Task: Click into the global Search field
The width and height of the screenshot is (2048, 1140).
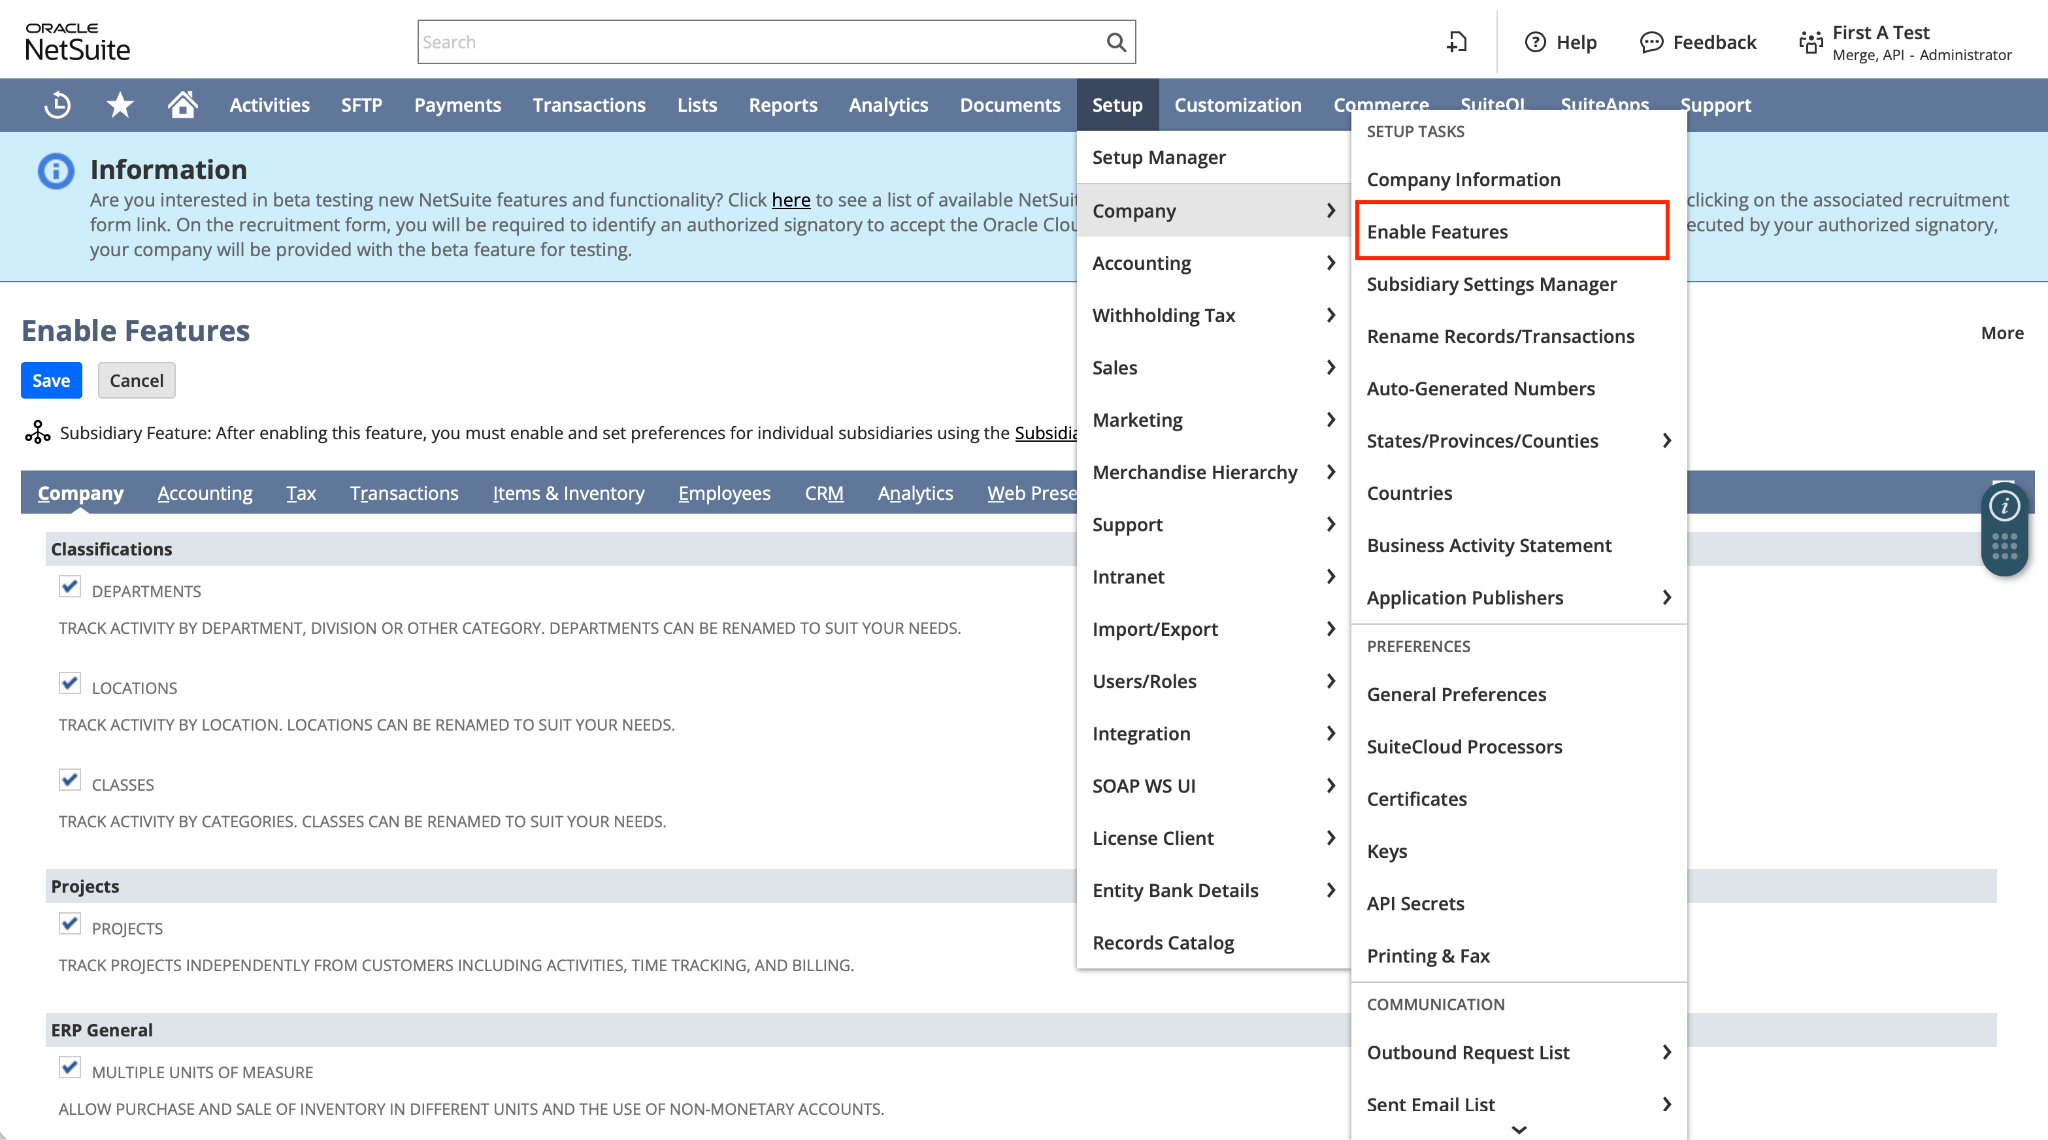Action: pyautogui.click(x=760, y=42)
